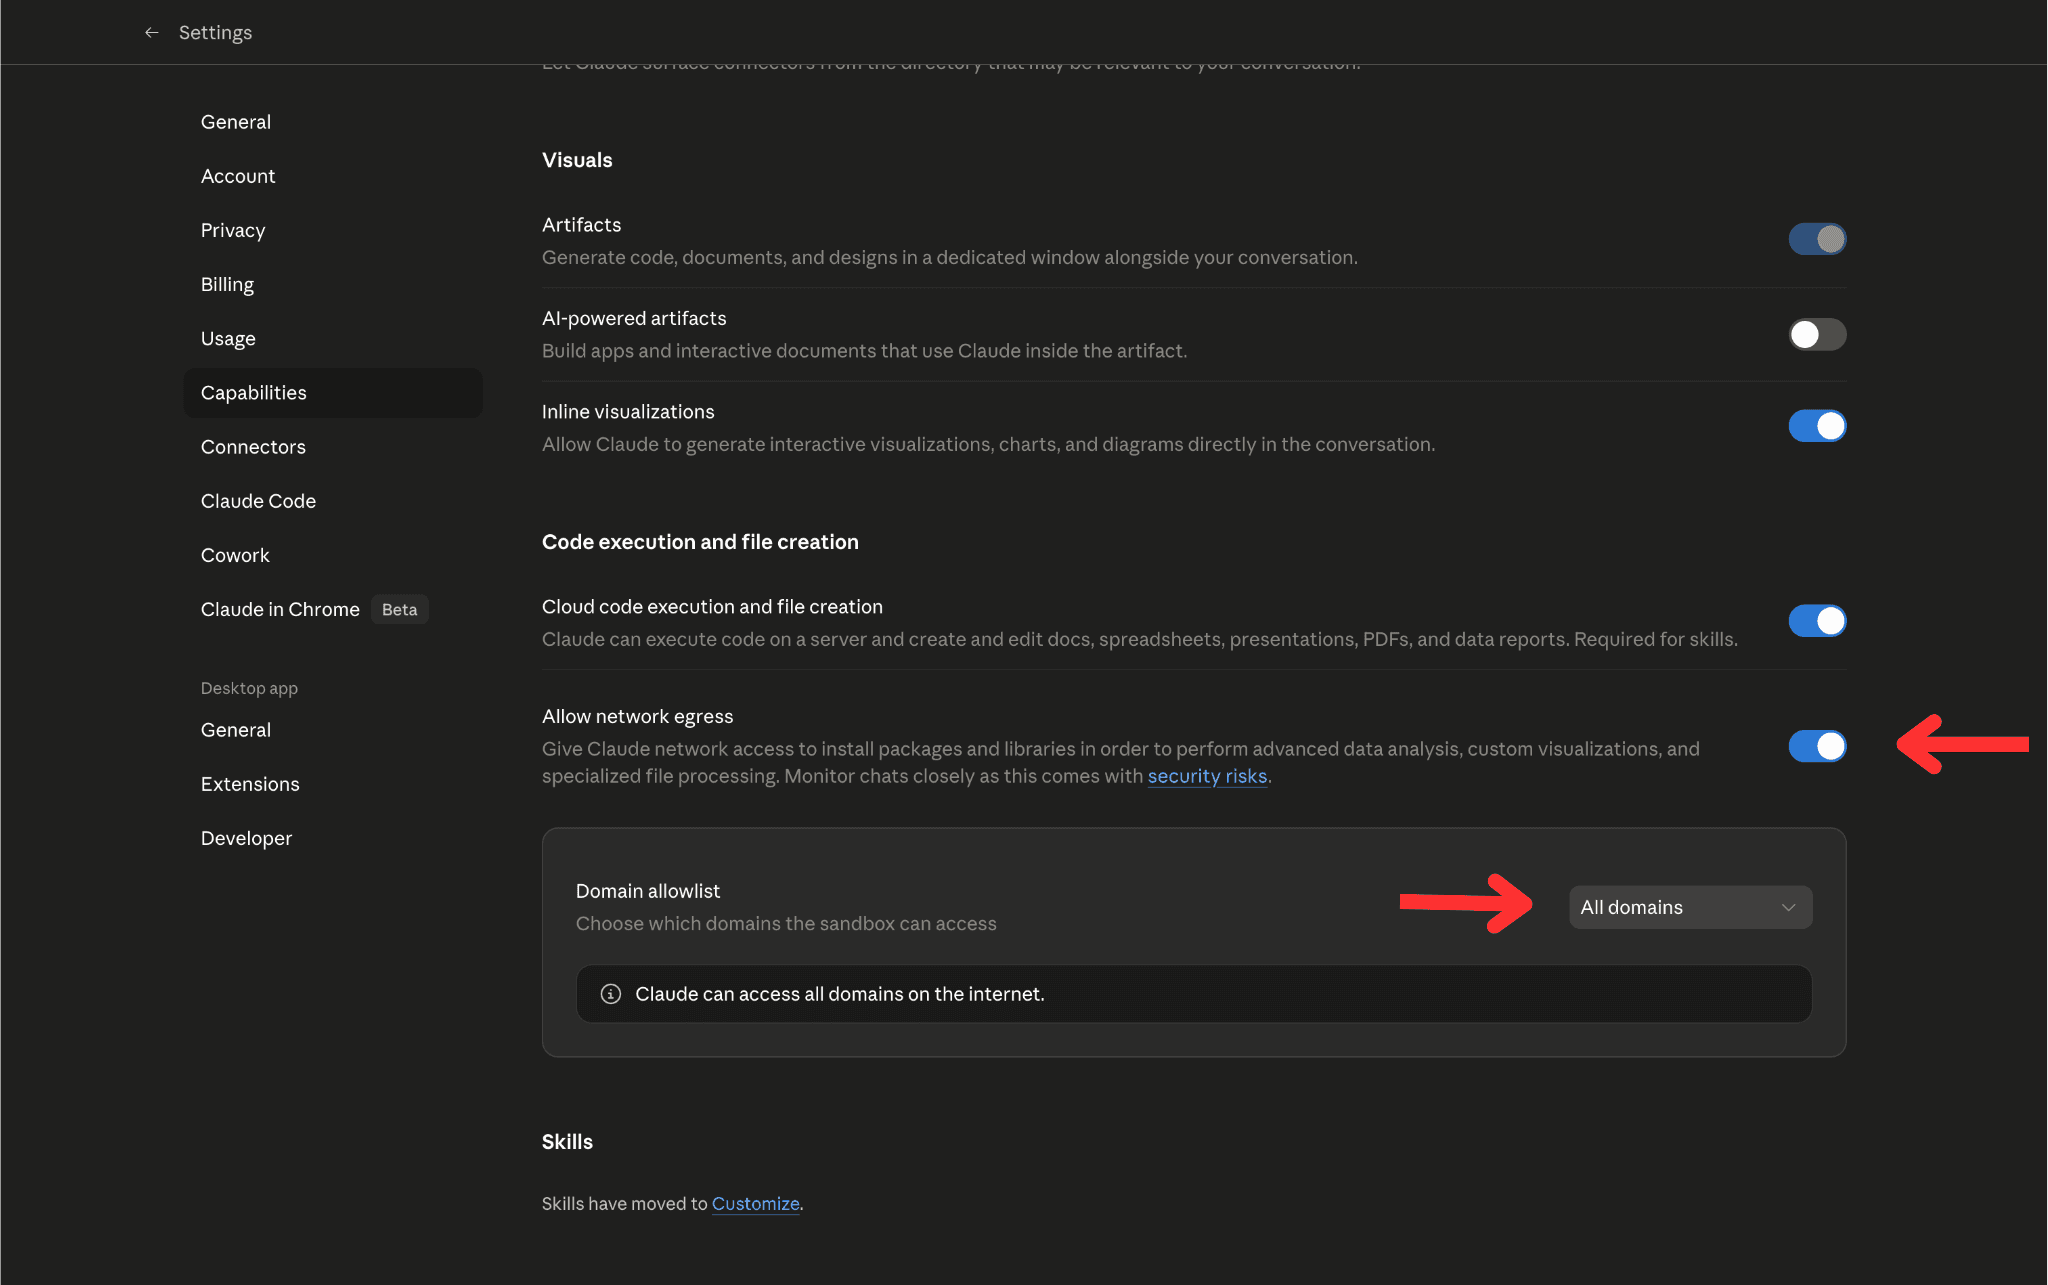Click the back arrow next to Settings

[x=152, y=33]
